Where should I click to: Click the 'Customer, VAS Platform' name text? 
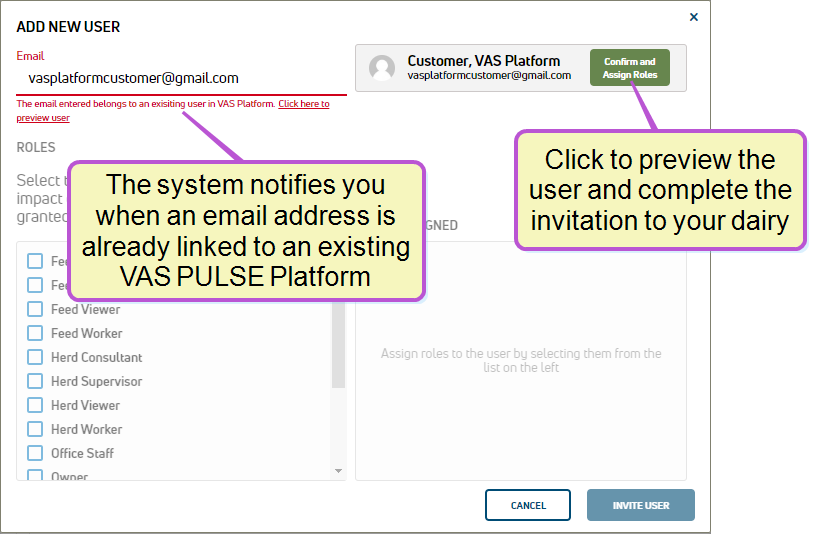pyautogui.click(x=483, y=61)
